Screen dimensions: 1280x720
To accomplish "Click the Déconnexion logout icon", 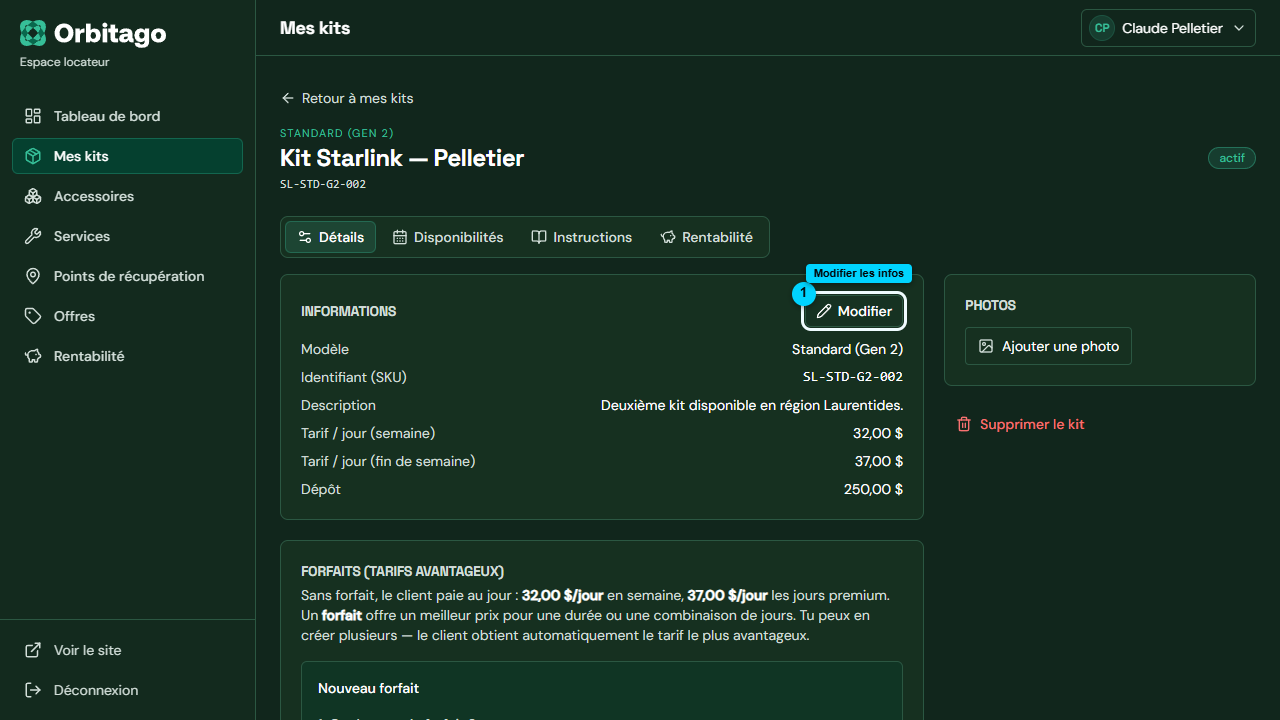I will coord(33,690).
